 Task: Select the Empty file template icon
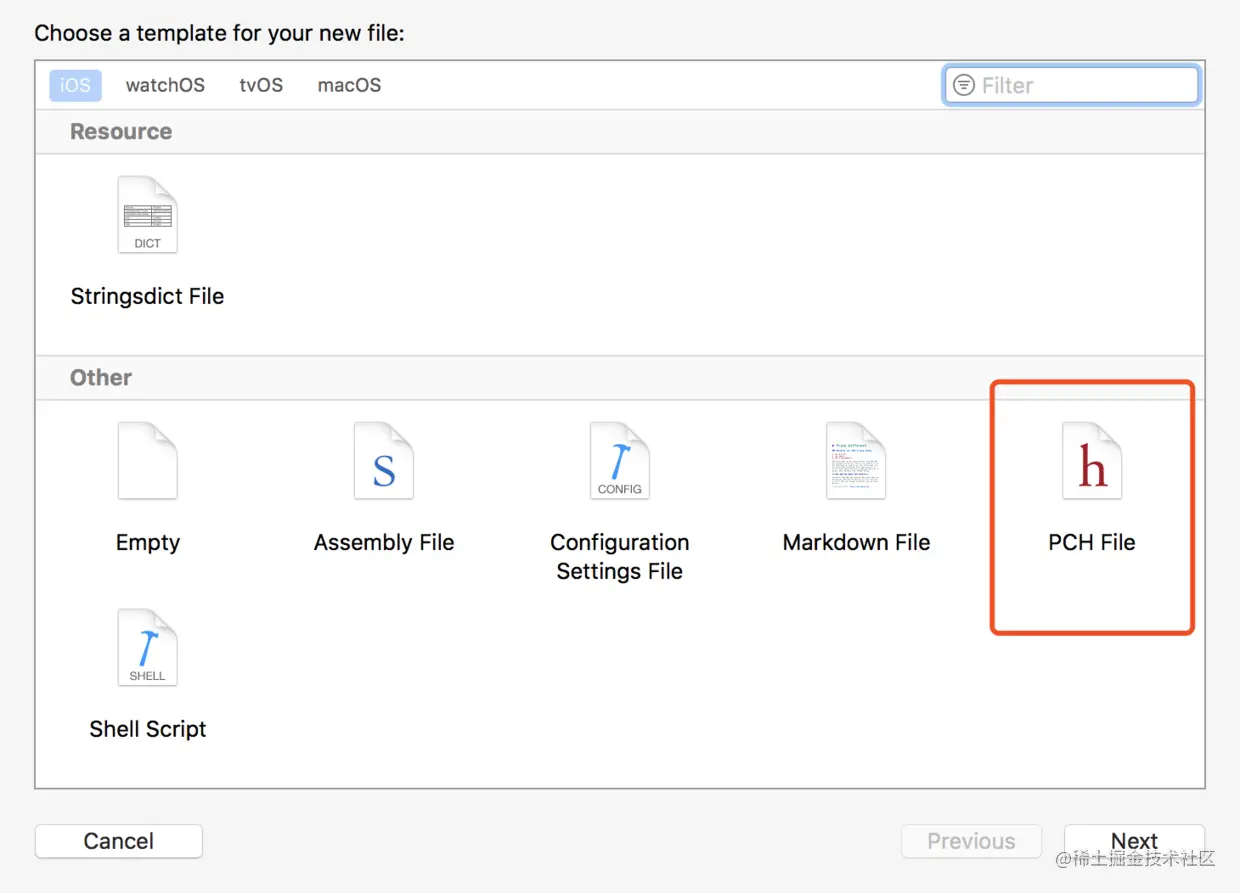tap(148, 460)
